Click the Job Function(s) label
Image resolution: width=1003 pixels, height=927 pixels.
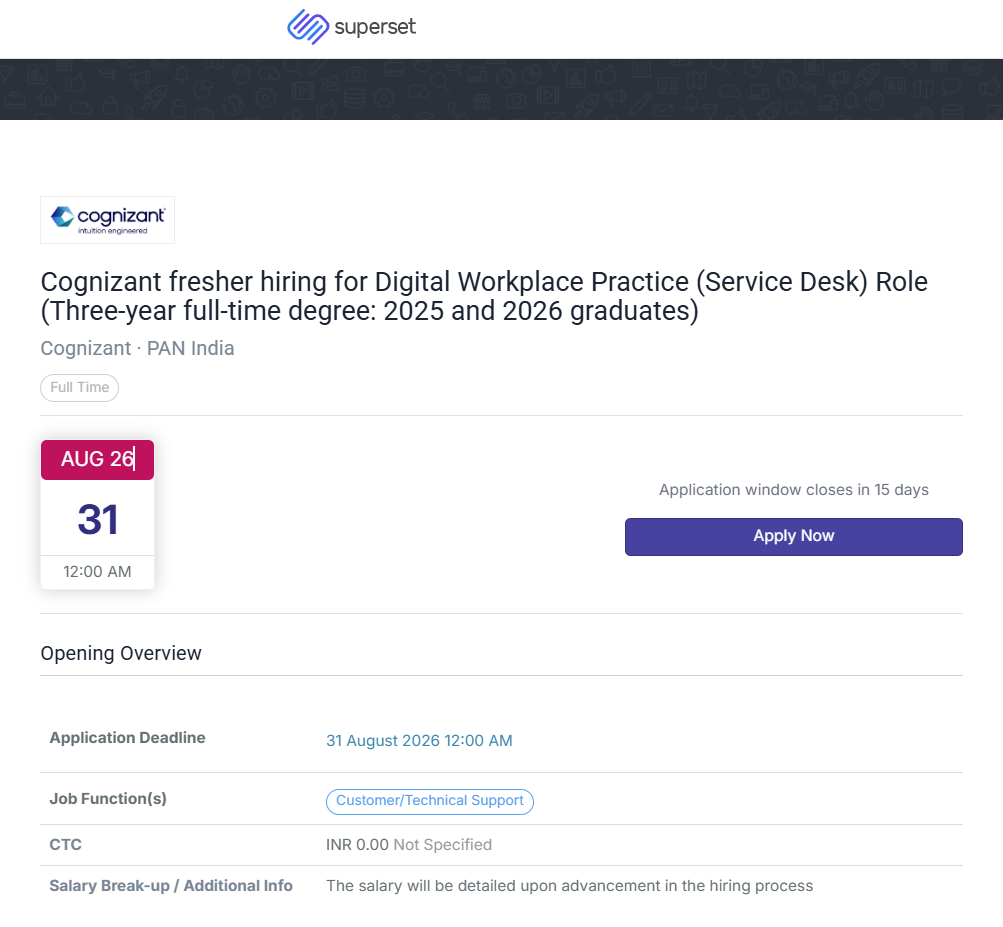[x=108, y=799]
